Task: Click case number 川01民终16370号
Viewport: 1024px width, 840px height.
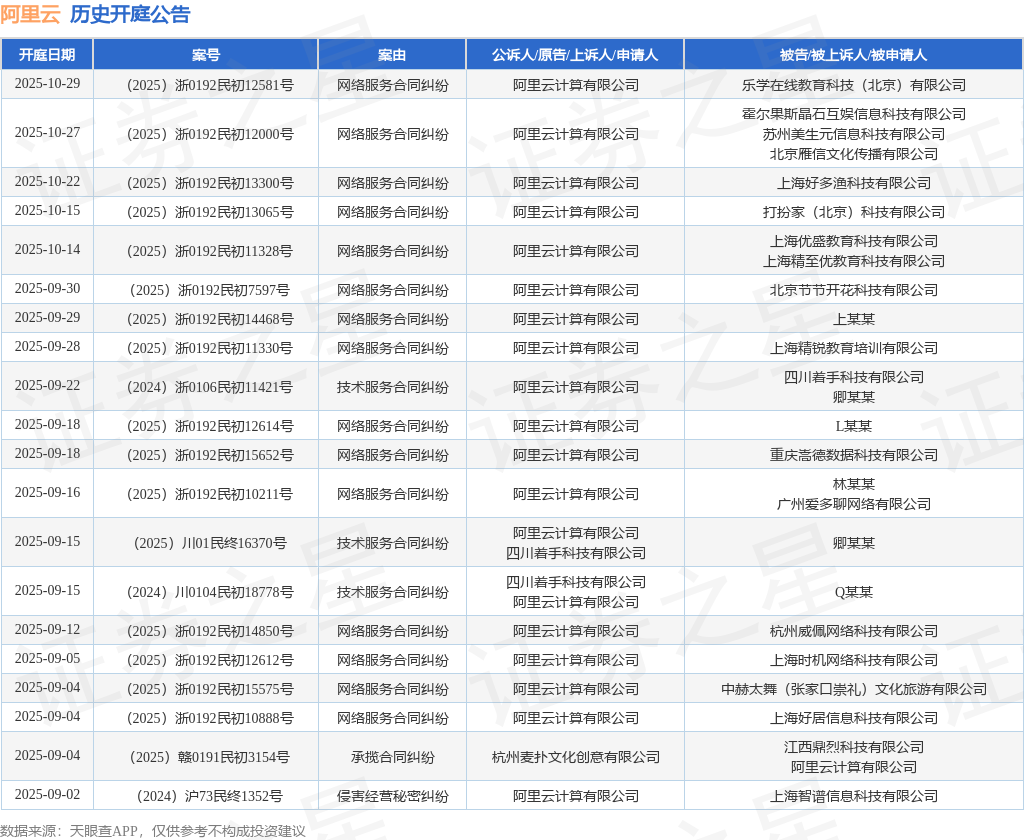Action: [210, 543]
